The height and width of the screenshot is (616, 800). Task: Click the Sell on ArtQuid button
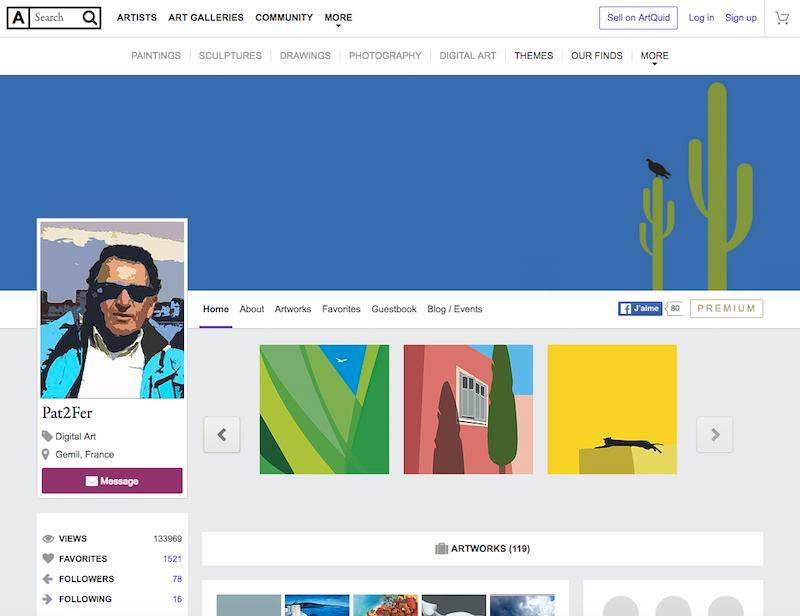pos(638,18)
